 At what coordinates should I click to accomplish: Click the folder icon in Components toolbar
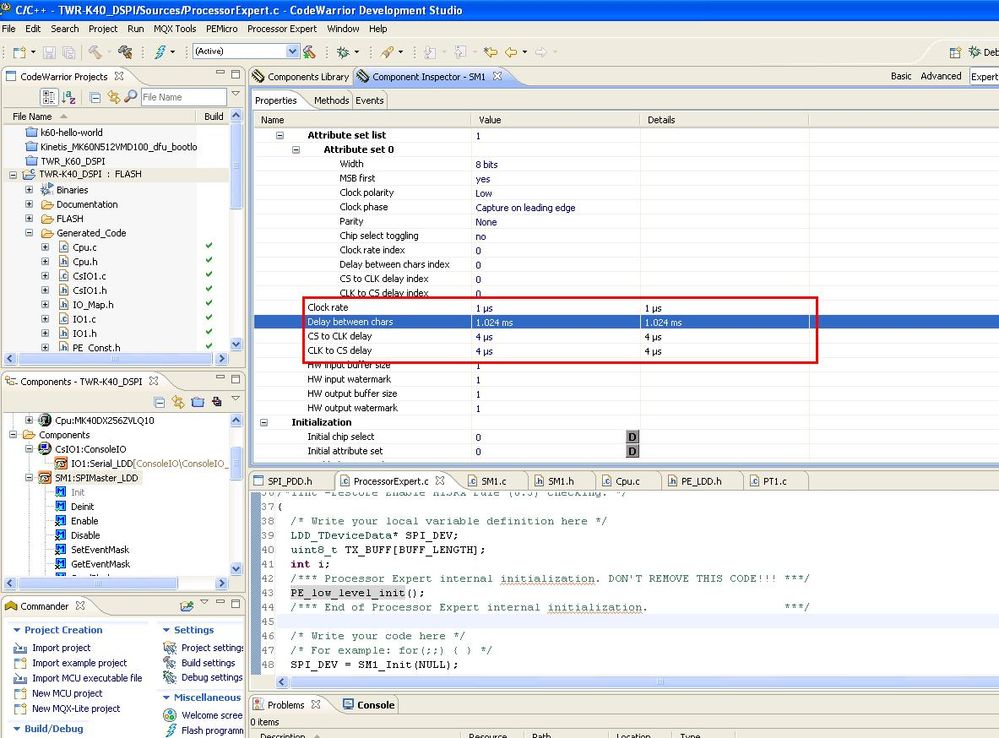point(198,402)
